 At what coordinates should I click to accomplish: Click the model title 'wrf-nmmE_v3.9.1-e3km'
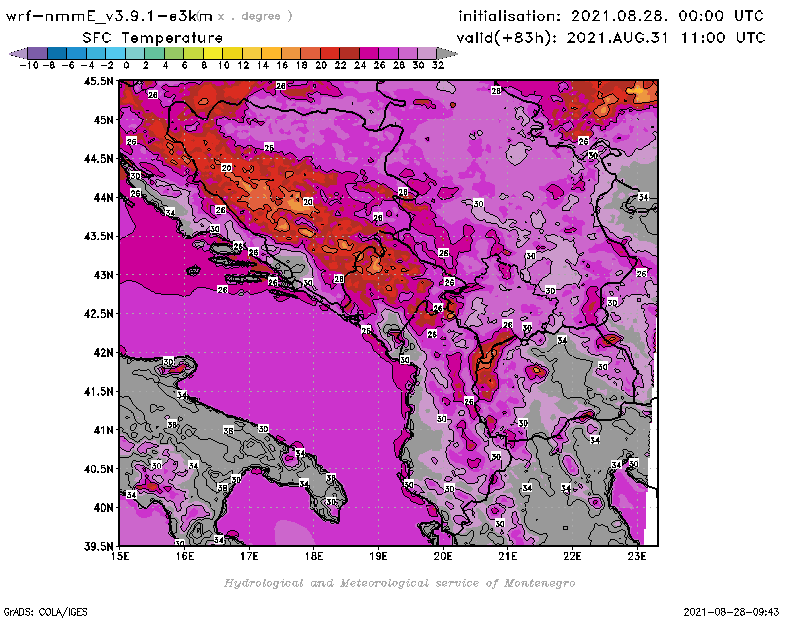[109, 16]
